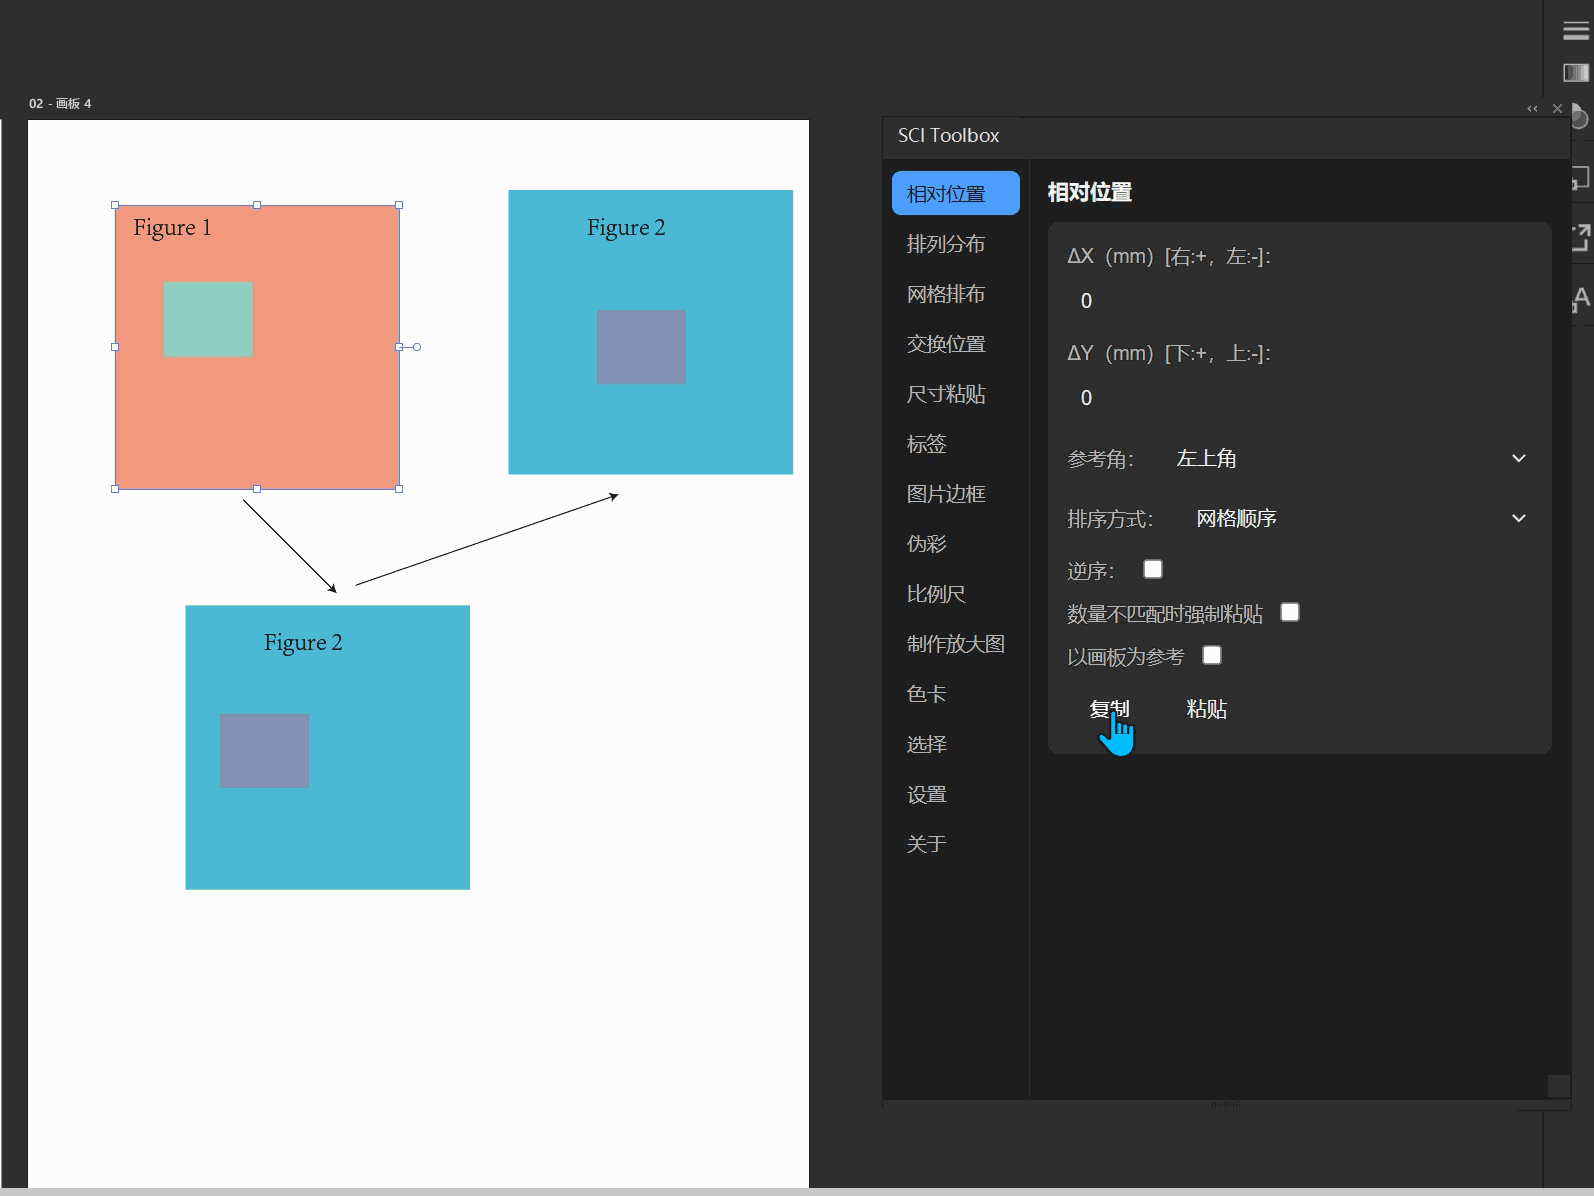Click the 粘贴 button
The width and height of the screenshot is (1594, 1196).
point(1206,709)
